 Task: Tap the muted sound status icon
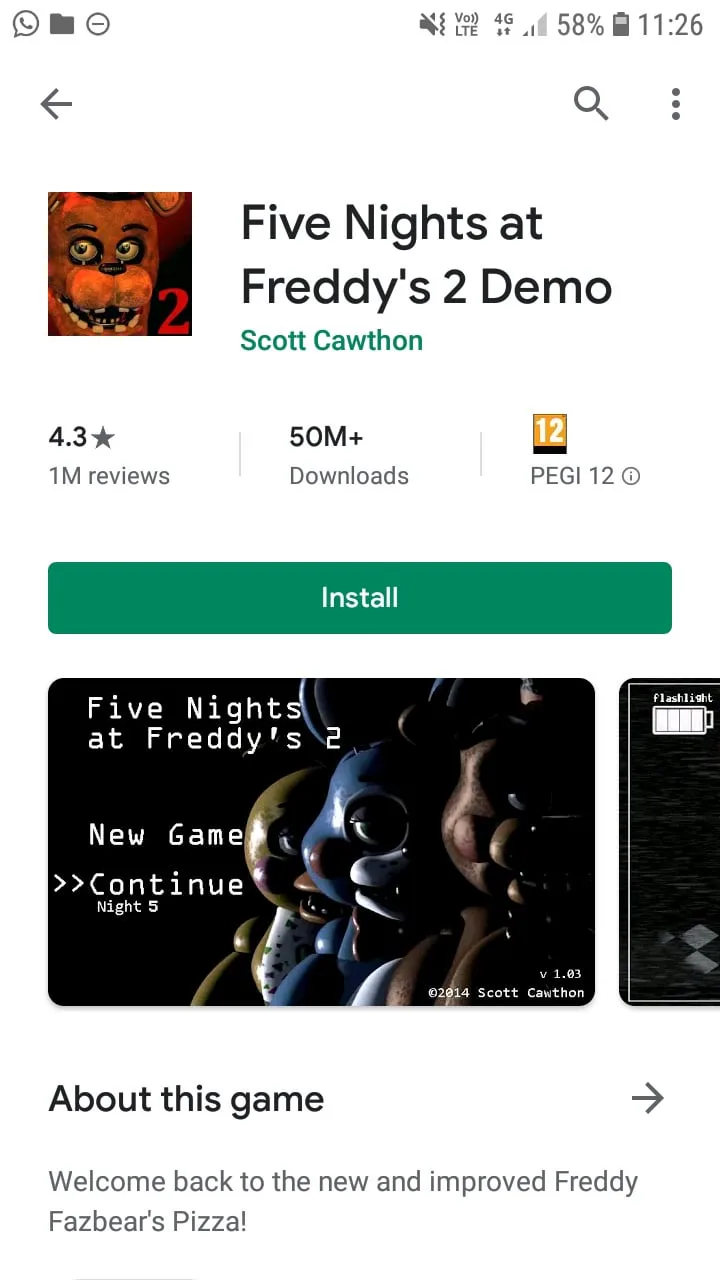tap(432, 24)
